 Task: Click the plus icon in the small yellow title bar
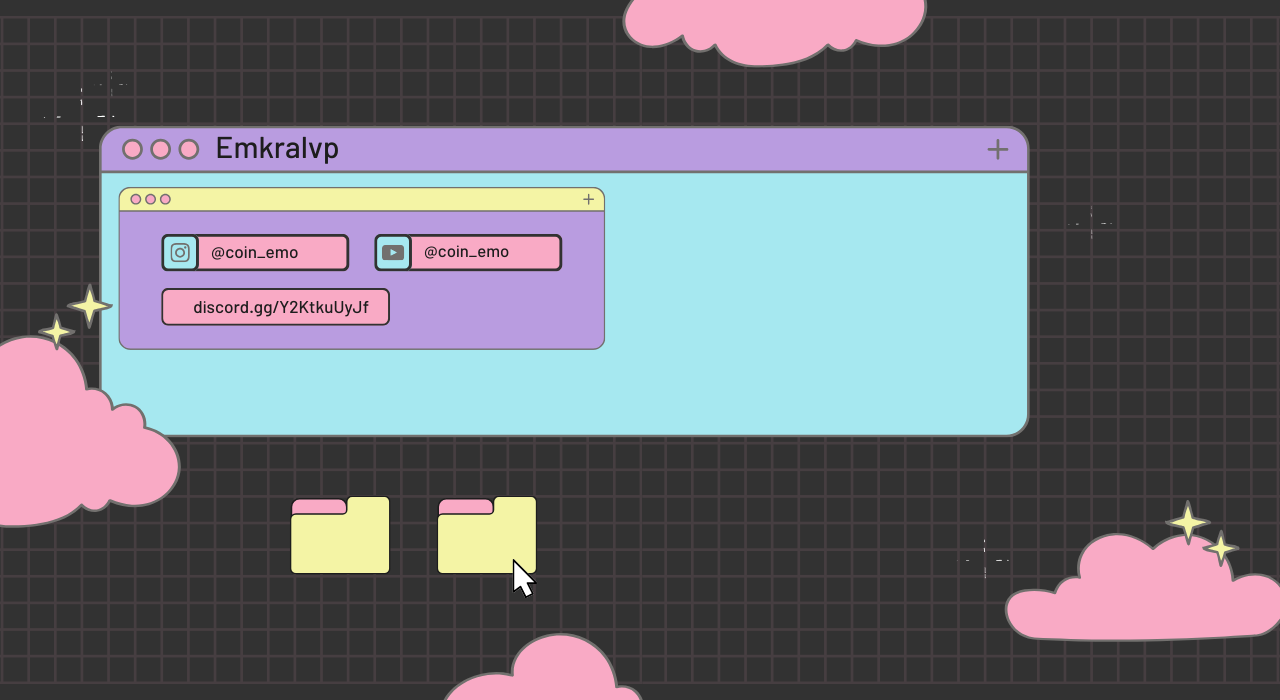click(x=588, y=200)
